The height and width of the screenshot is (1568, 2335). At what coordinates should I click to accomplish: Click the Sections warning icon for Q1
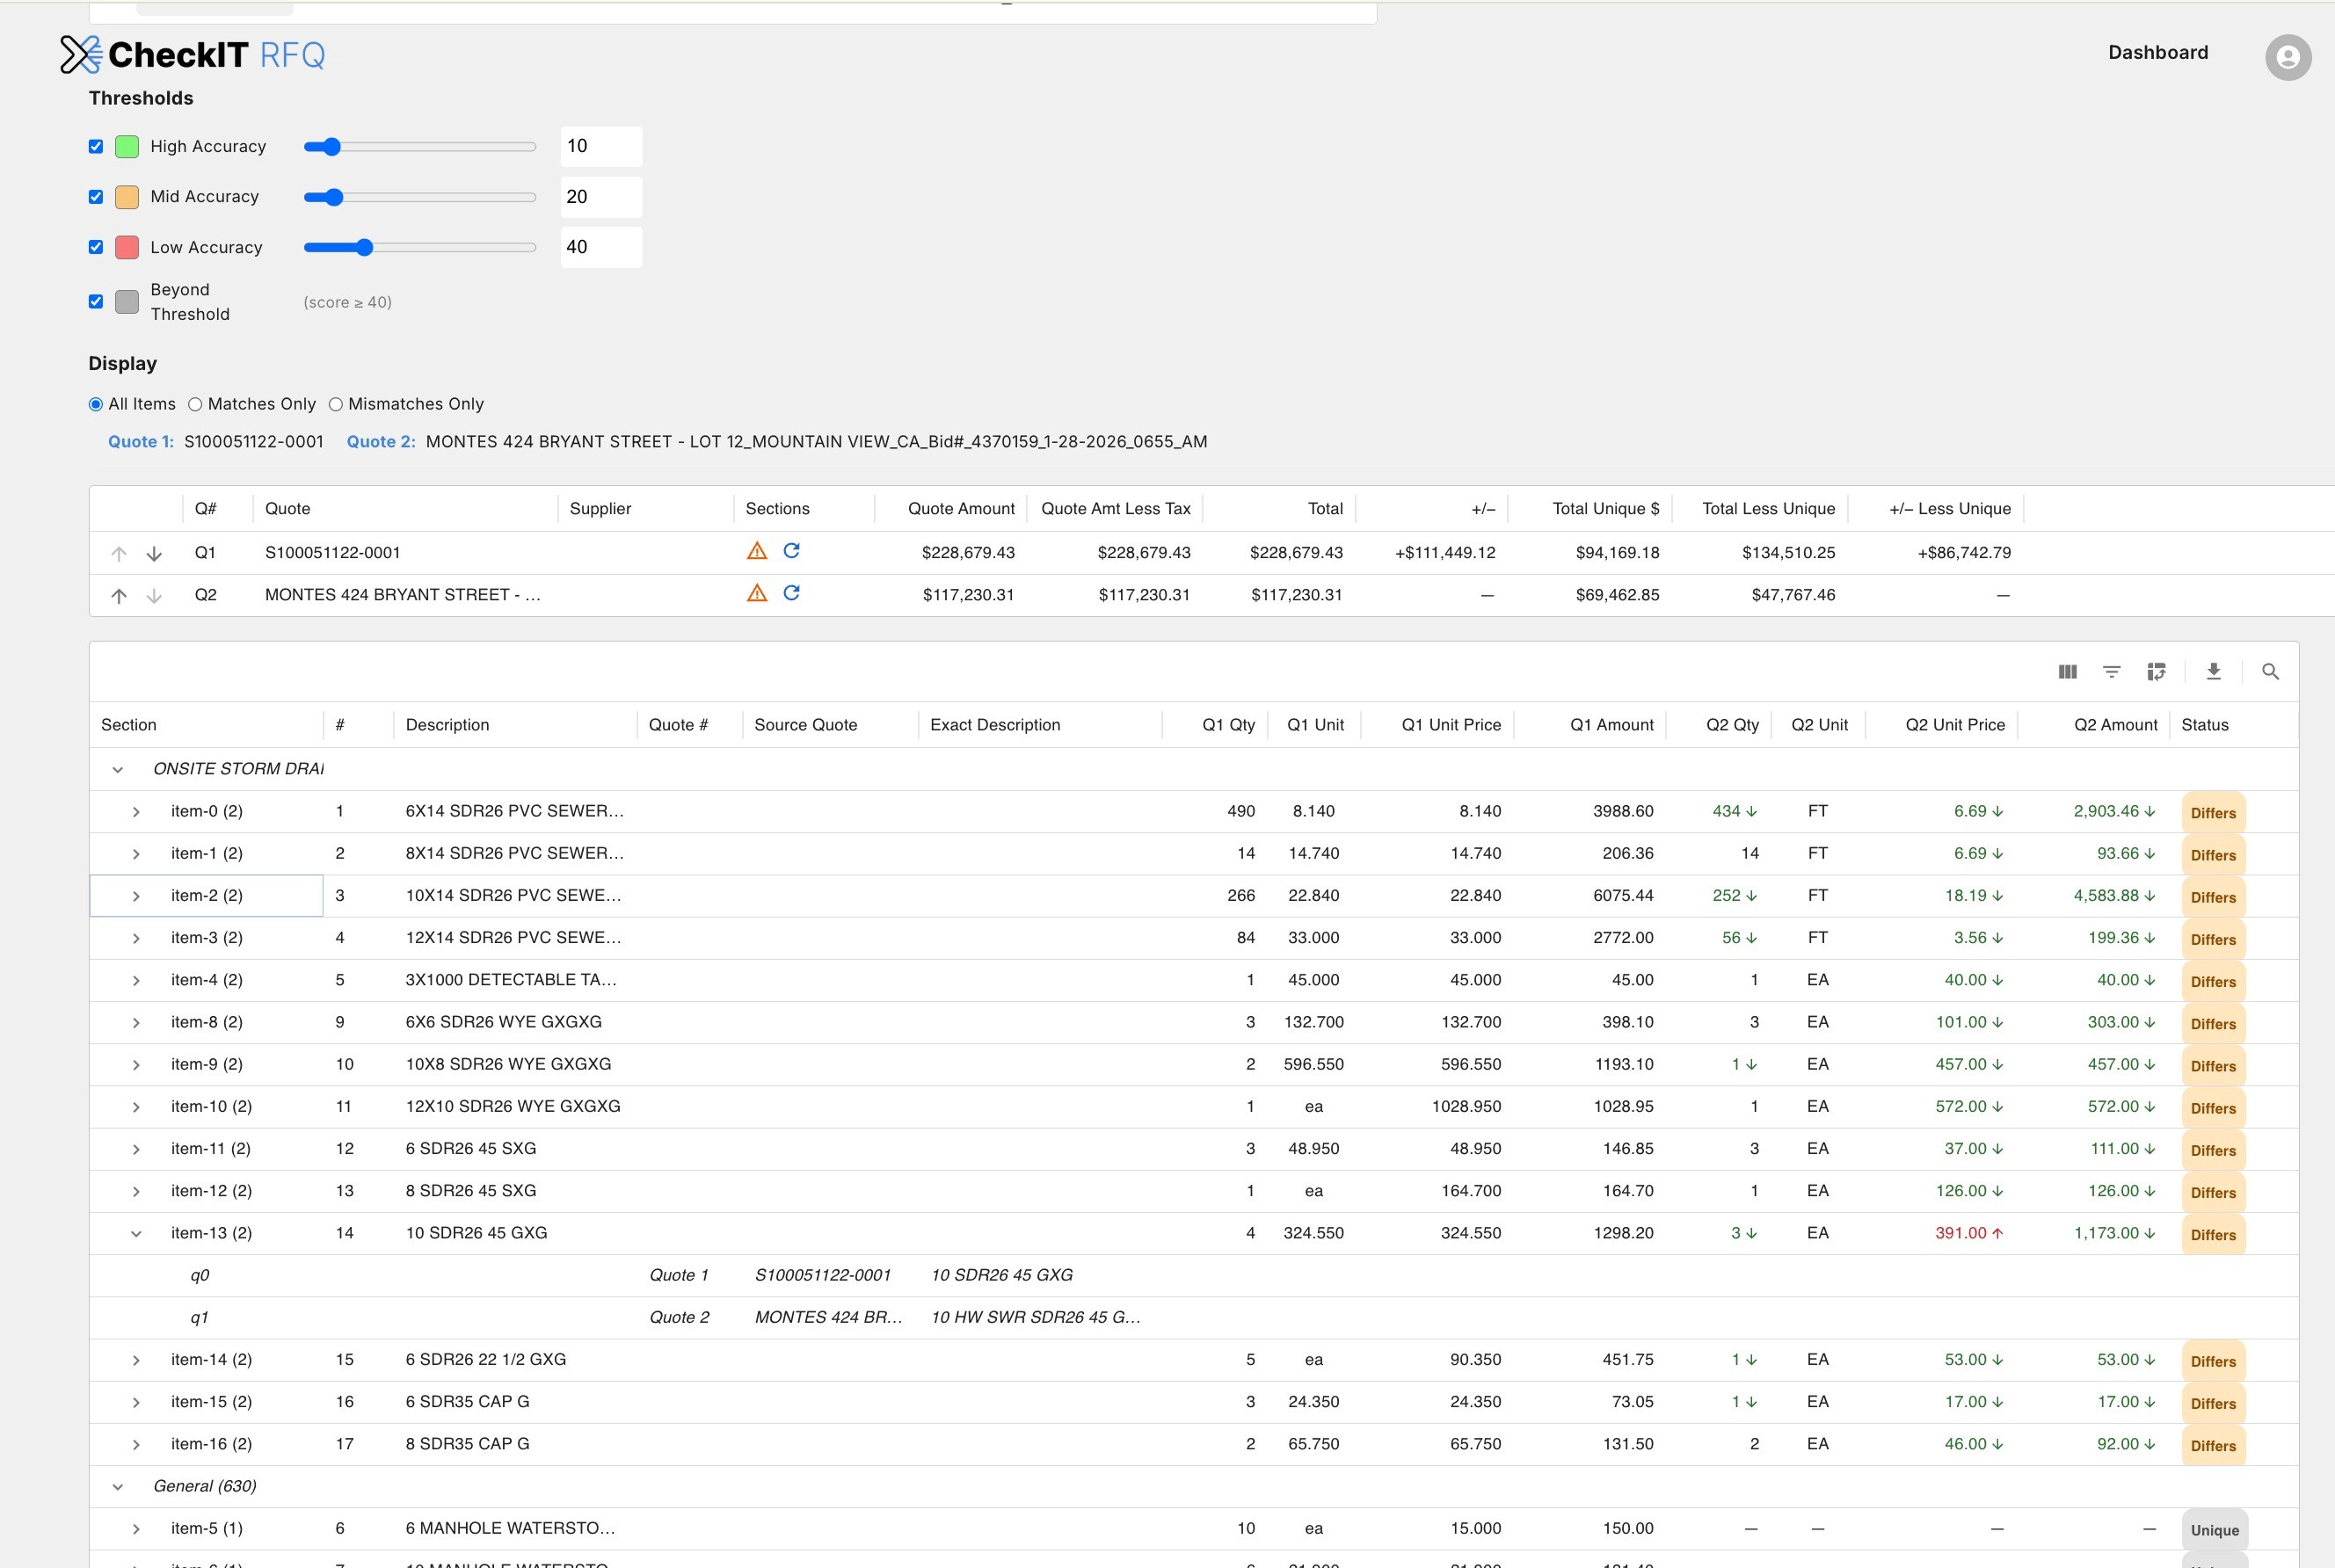tap(757, 551)
